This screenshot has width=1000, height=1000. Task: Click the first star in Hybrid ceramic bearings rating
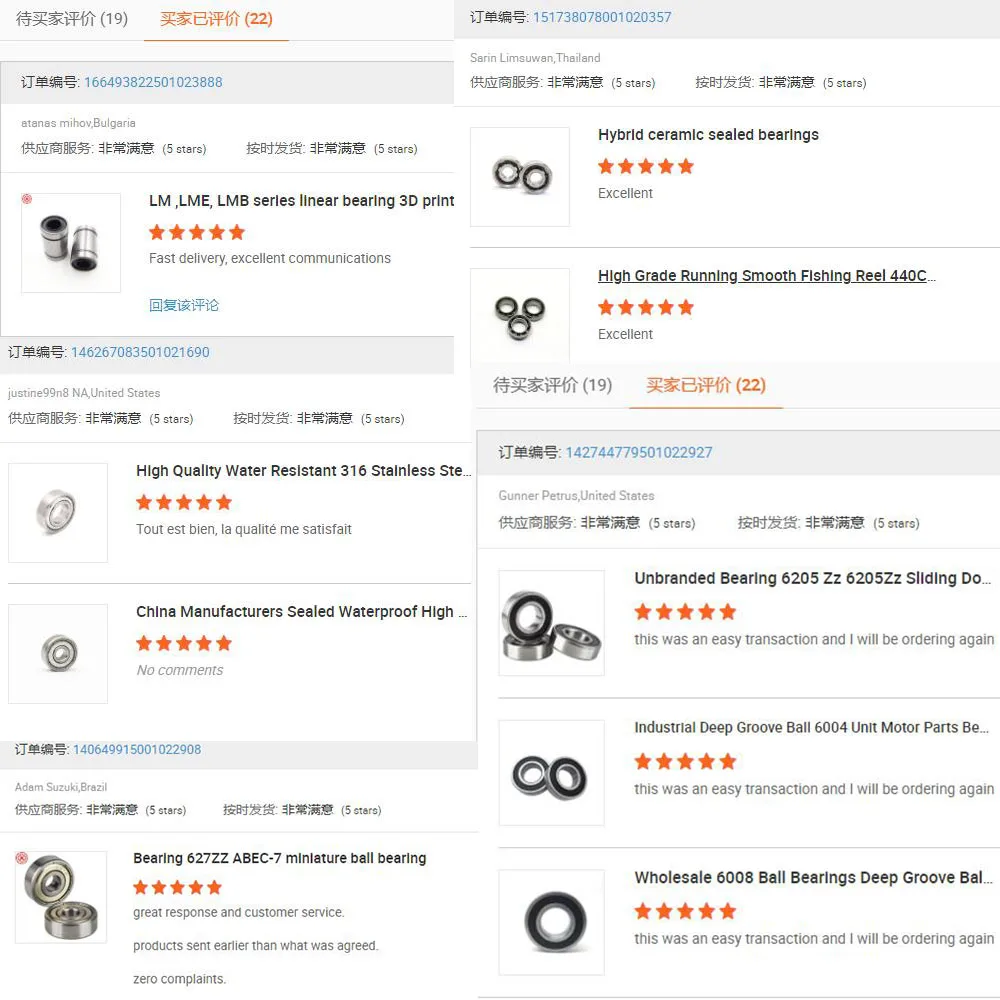pos(606,166)
